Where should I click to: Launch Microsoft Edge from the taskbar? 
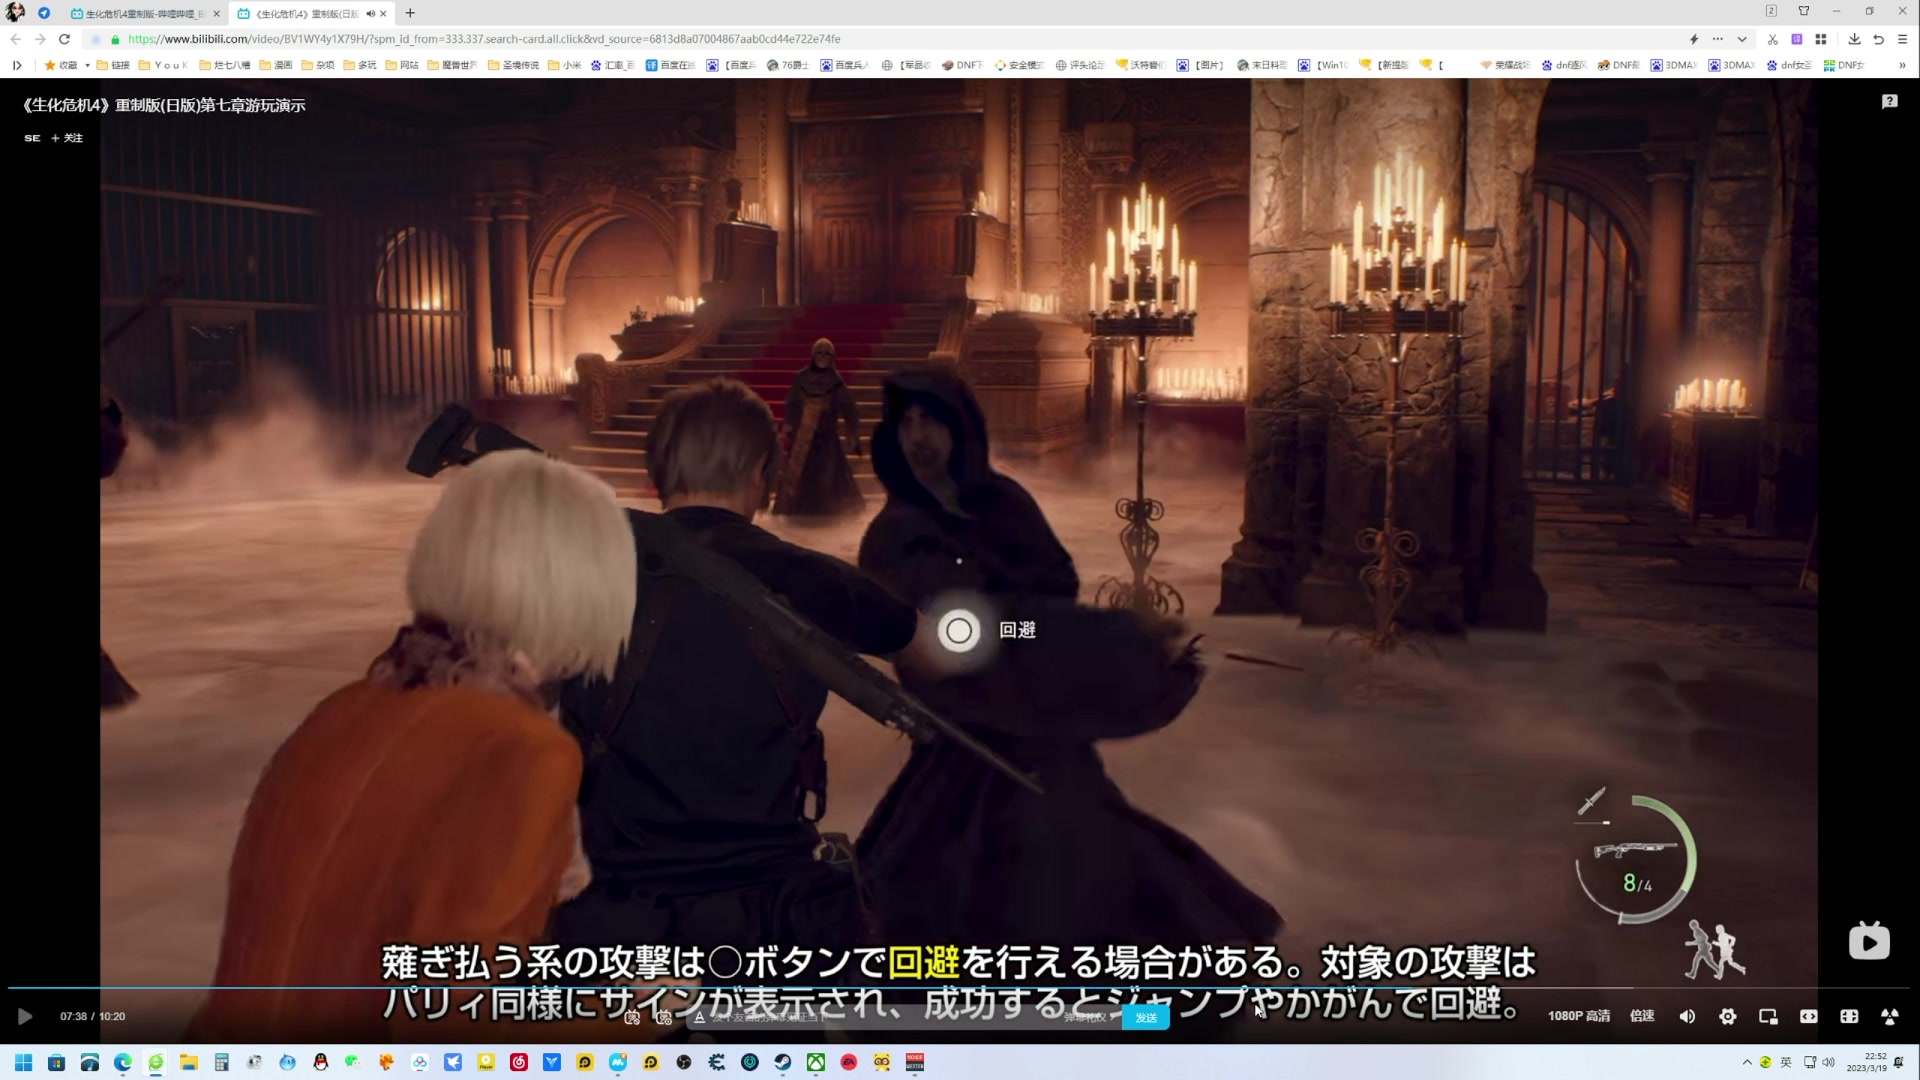coord(123,1062)
